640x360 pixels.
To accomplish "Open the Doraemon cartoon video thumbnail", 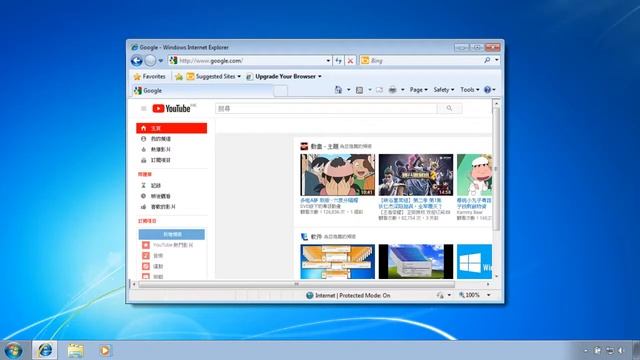I will 338,175.
